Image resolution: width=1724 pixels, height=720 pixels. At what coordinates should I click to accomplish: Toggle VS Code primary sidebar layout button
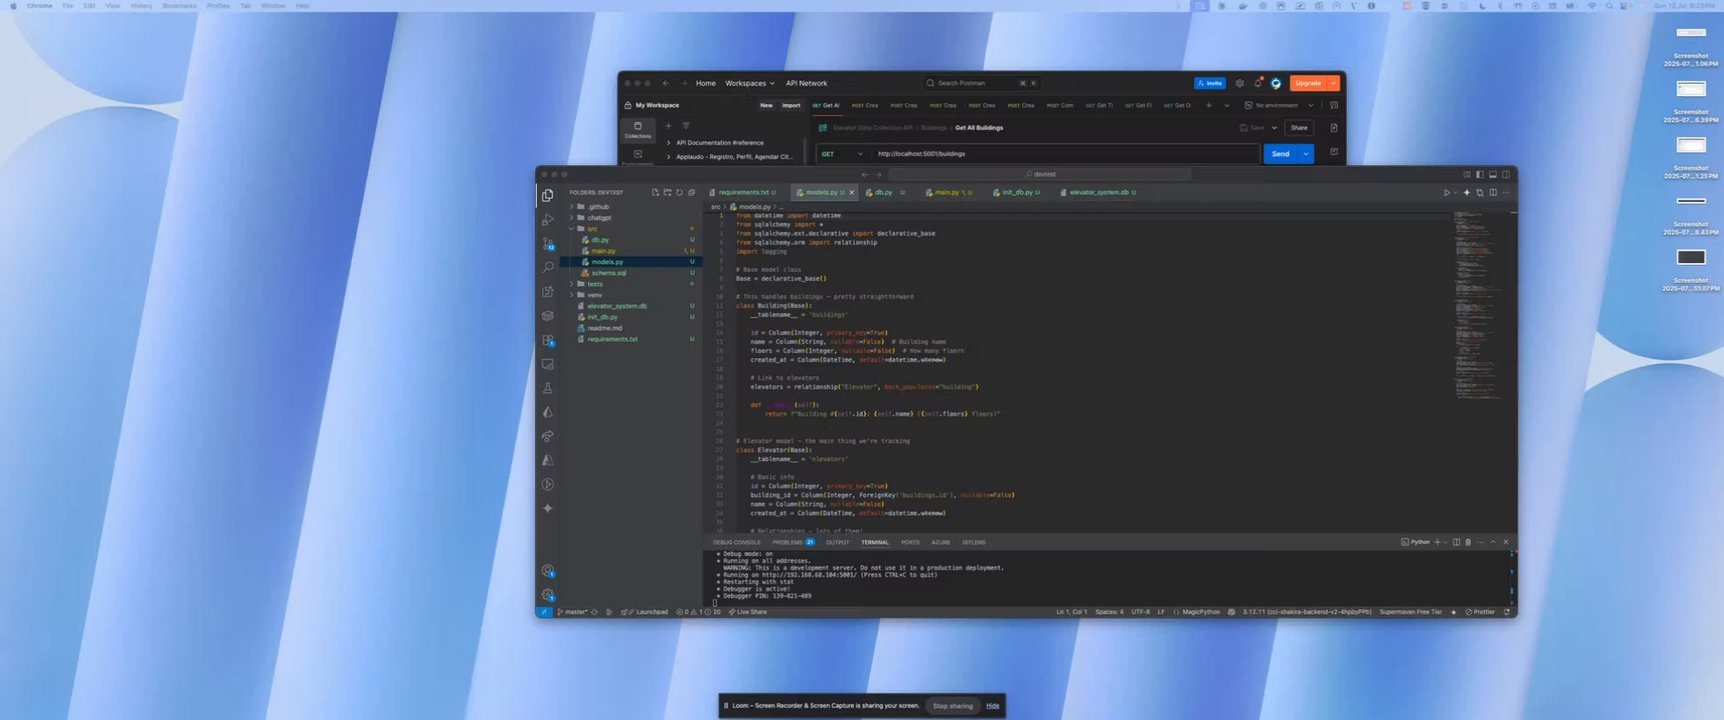click(x=1480, y=174)
